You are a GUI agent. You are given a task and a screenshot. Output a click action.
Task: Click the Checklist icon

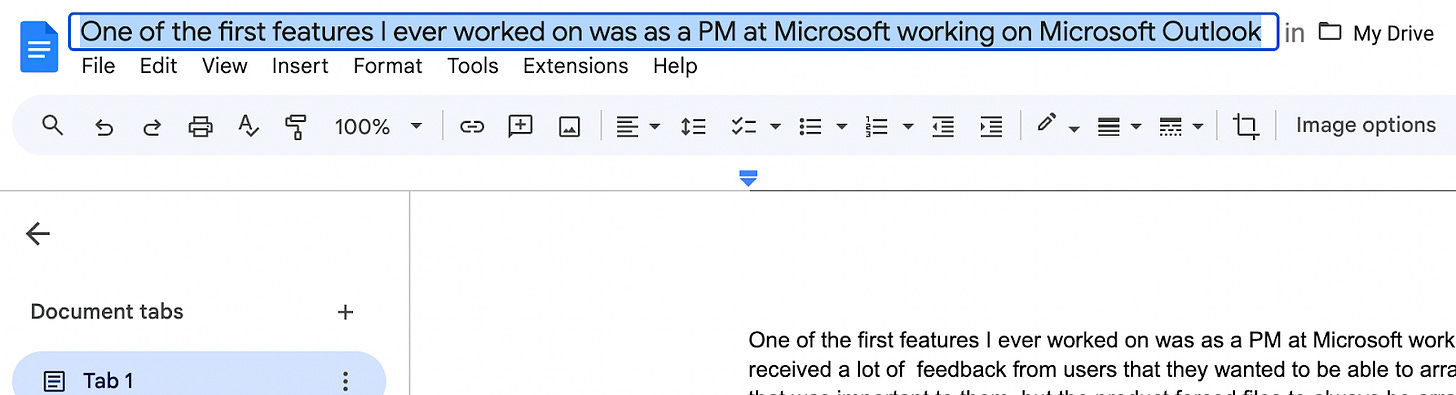click(743, 127)
